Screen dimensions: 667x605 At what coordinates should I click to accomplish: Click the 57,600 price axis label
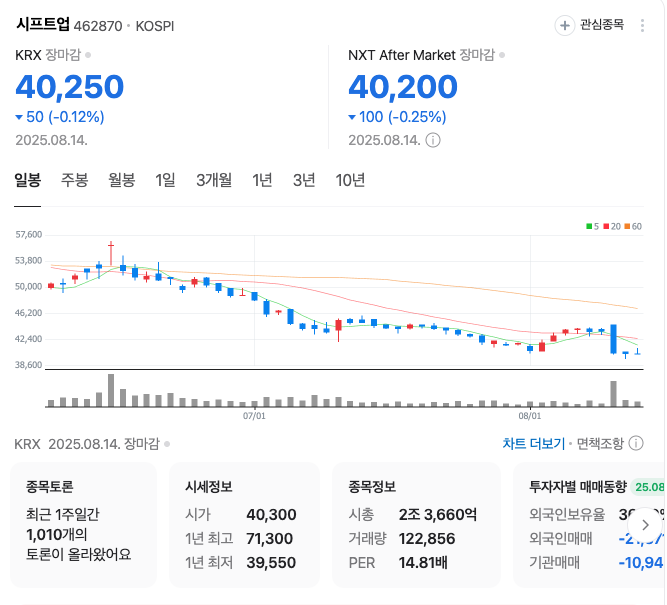(x=29, y=235)
